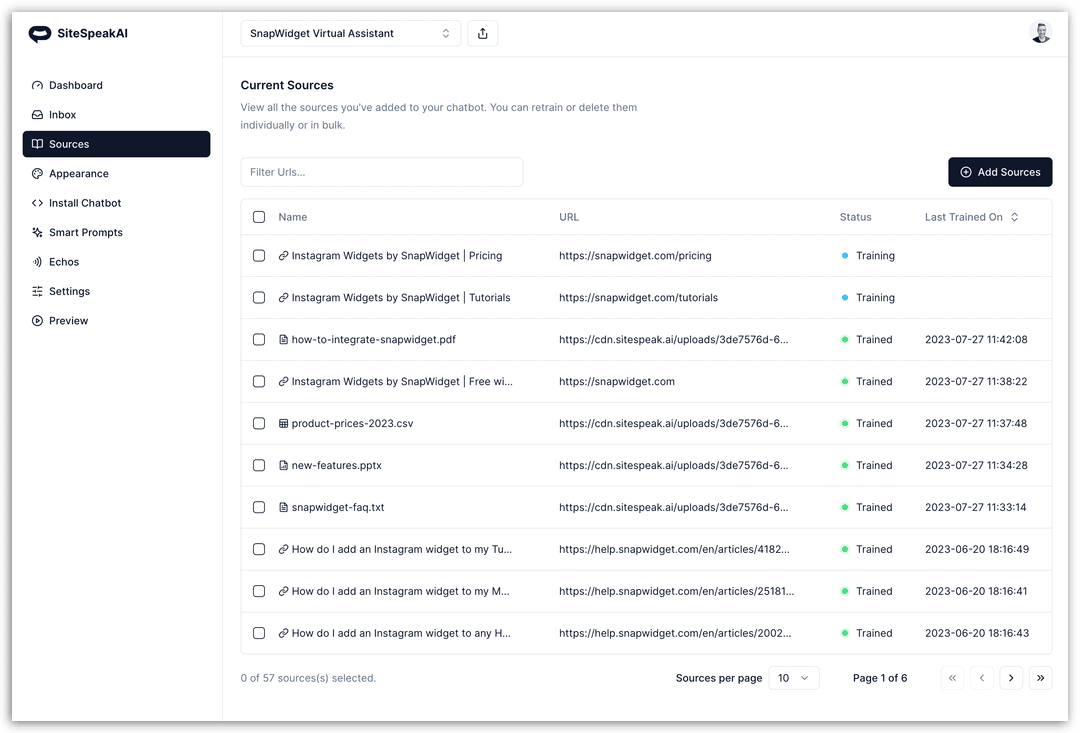Click the spreadsheet icon for product-prices-2023.csv
Screen dimensions: 1080x733
point(283,424)
